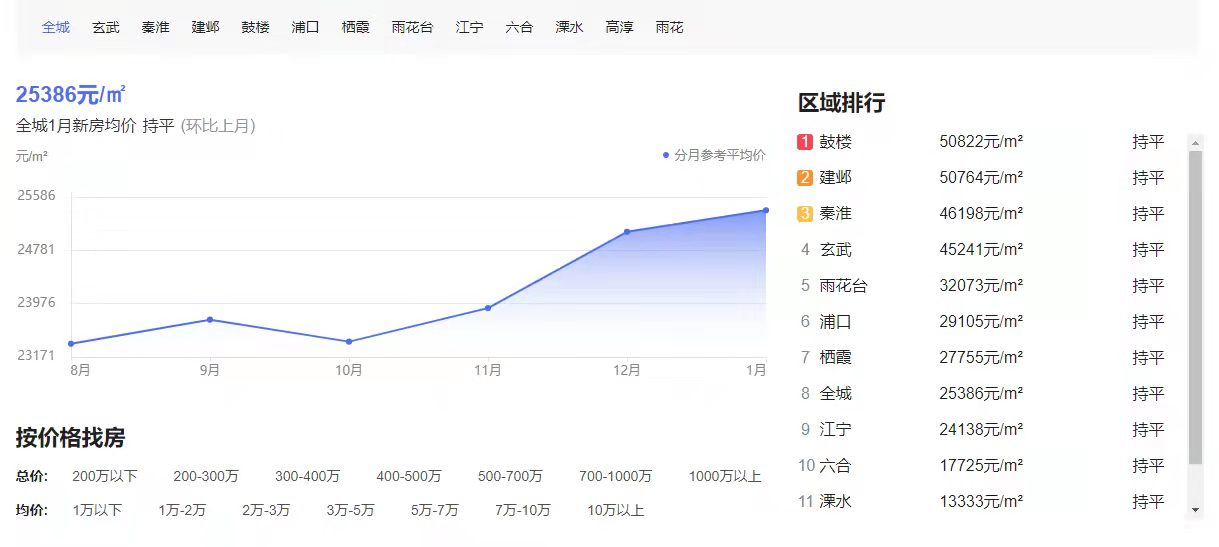Image resolution: width=1219 pixels, height=547 pixels.
Task: Open 雨花台 in the ranking list
Action: tap(843, 286)
